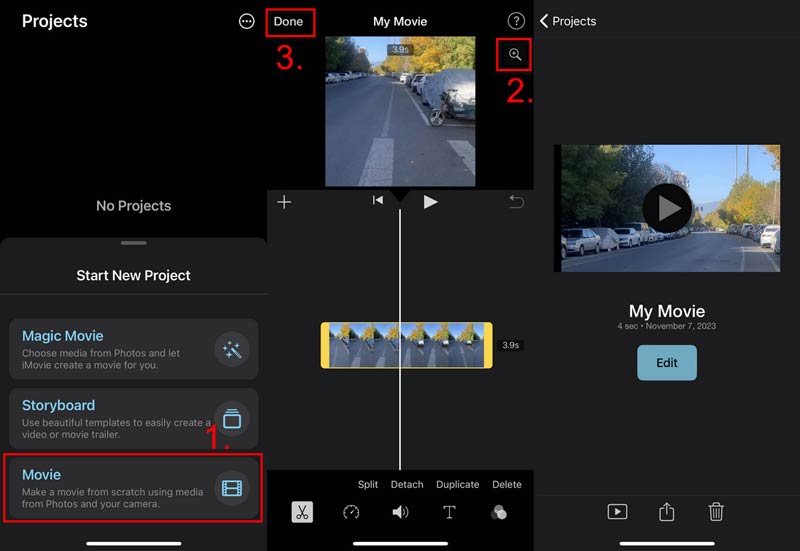The width and height of the screenshot is (800, 551).
Task: Click the Movie filmstrip icon
Action: 232,488
